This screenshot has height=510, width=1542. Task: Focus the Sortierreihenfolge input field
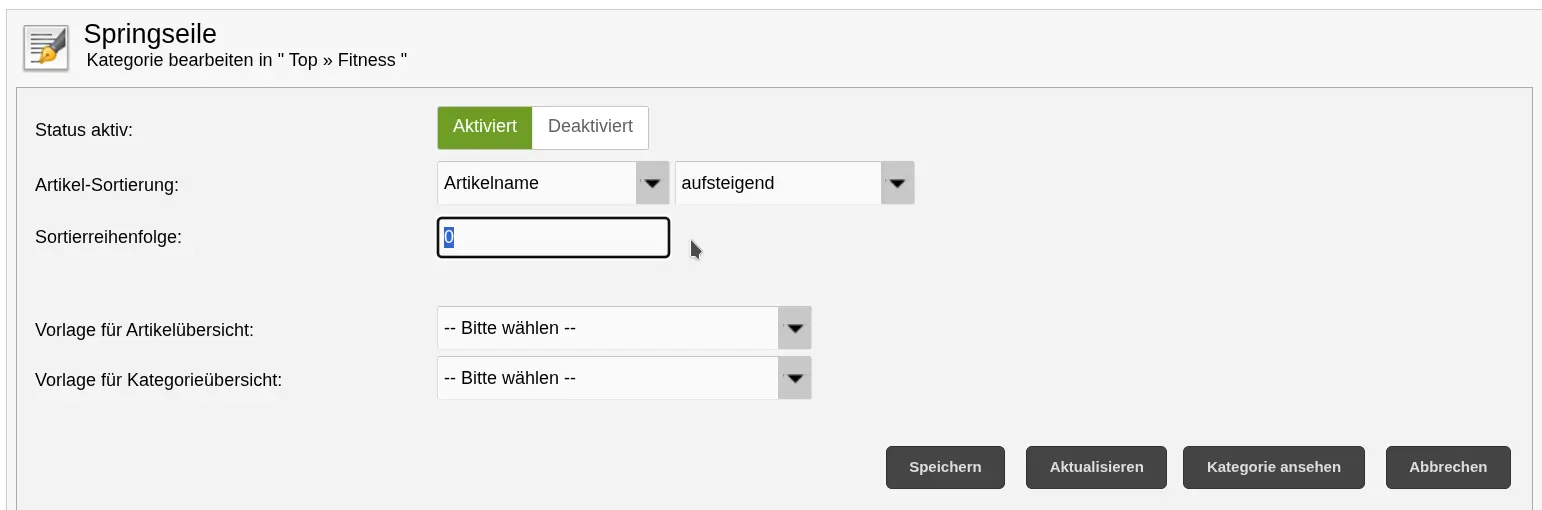pos(553,238)
